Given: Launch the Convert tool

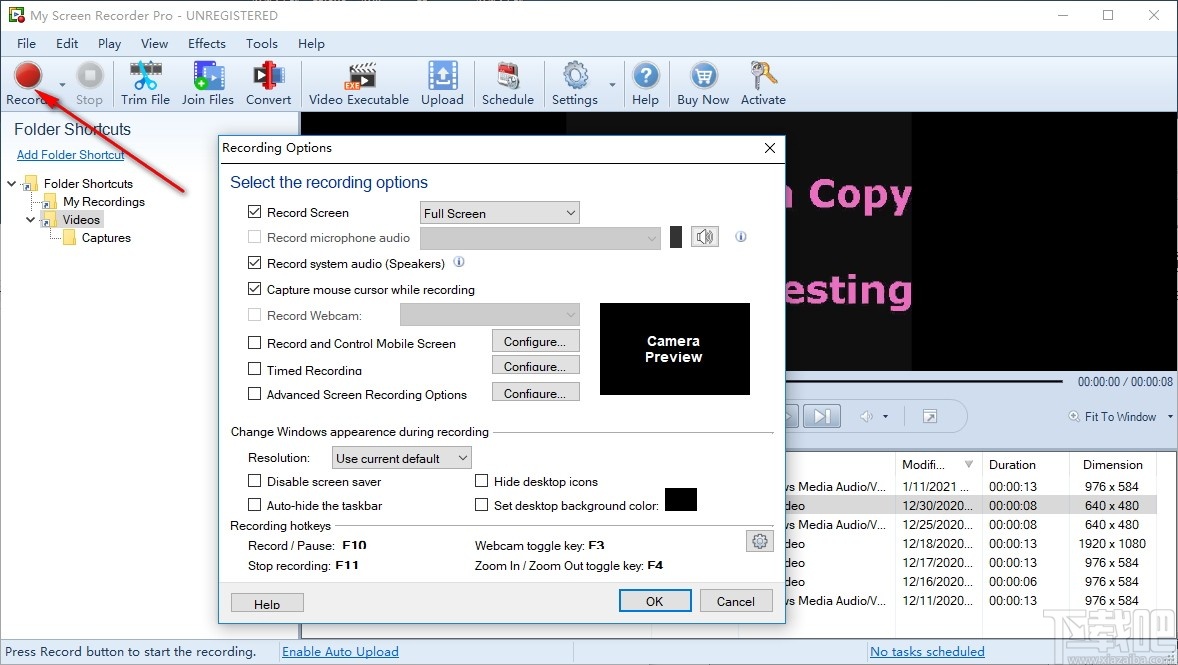Looking at the screenshot, I should click(268, 82).
